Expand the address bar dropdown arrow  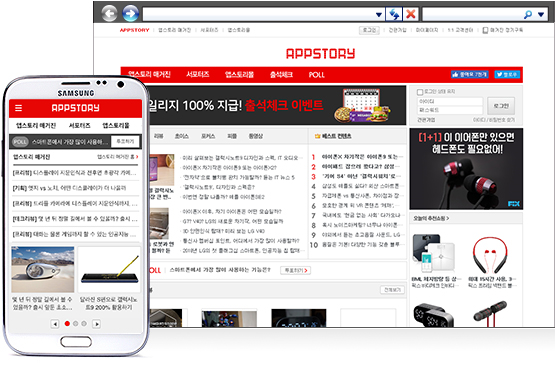point(378,15)
